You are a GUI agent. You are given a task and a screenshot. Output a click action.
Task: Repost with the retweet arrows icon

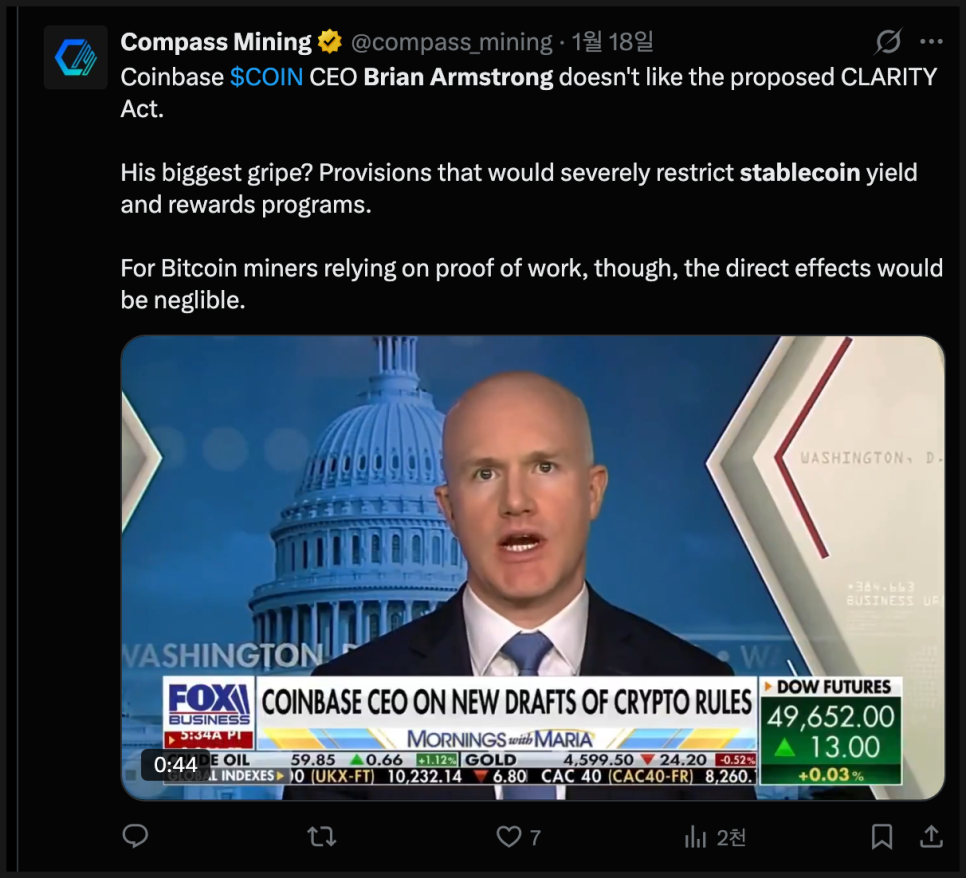(322, 837)
